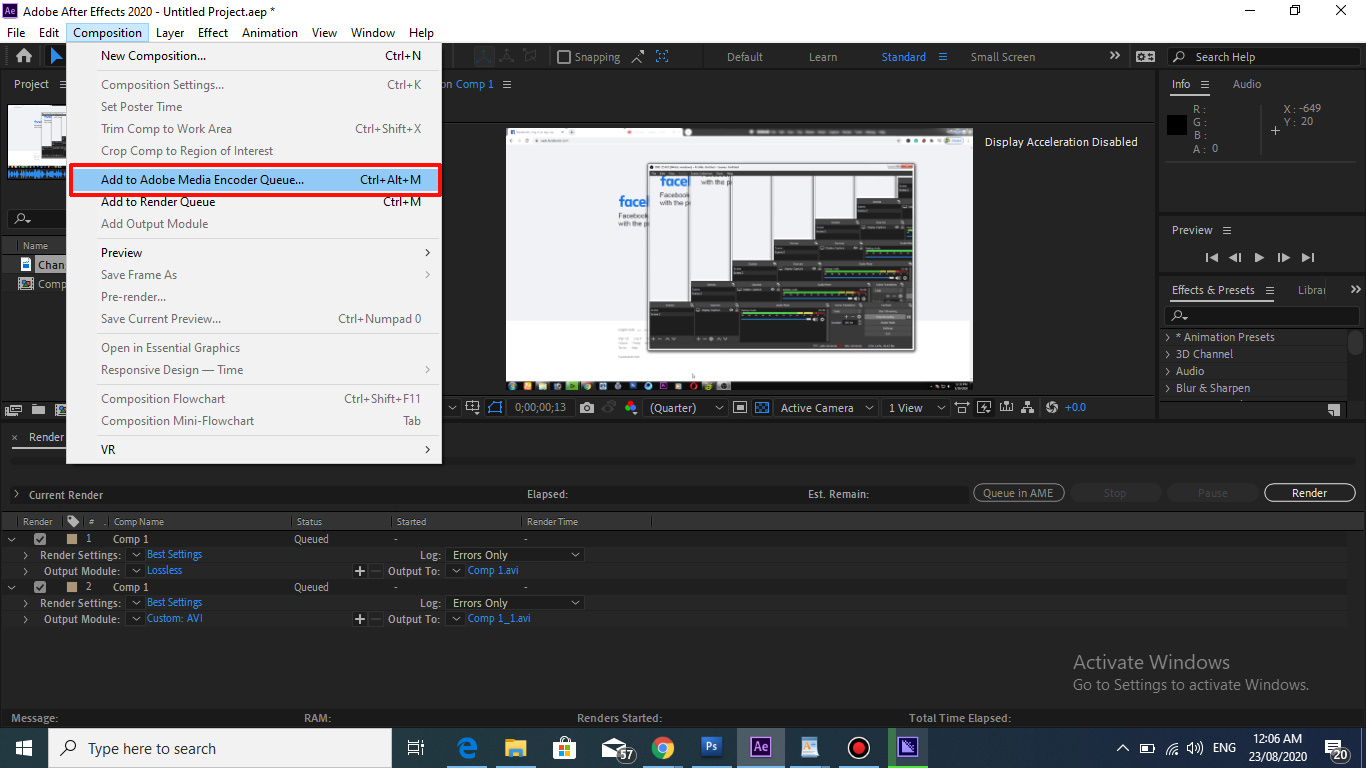Take a snapshot of the composition

587,407
